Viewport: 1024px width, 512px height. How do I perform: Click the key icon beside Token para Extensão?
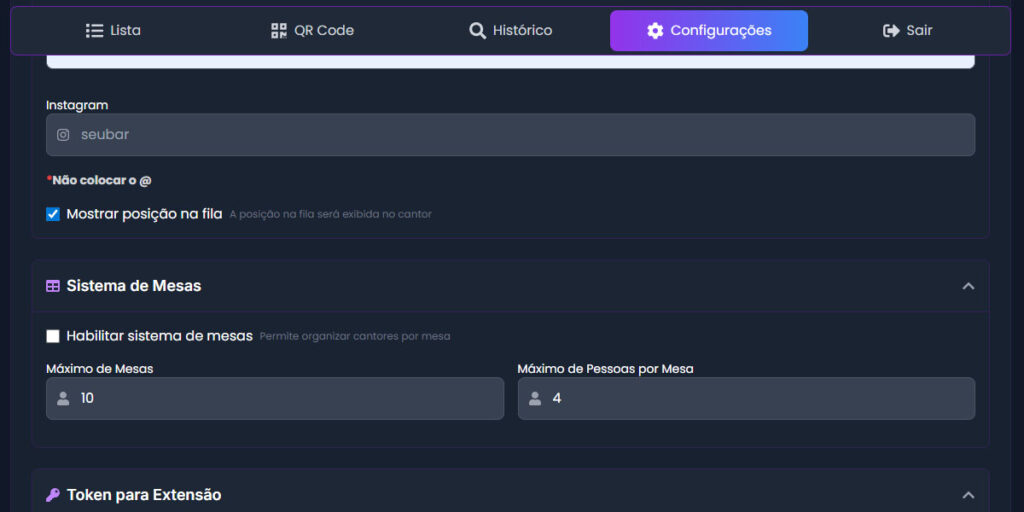tap(53, 495)
